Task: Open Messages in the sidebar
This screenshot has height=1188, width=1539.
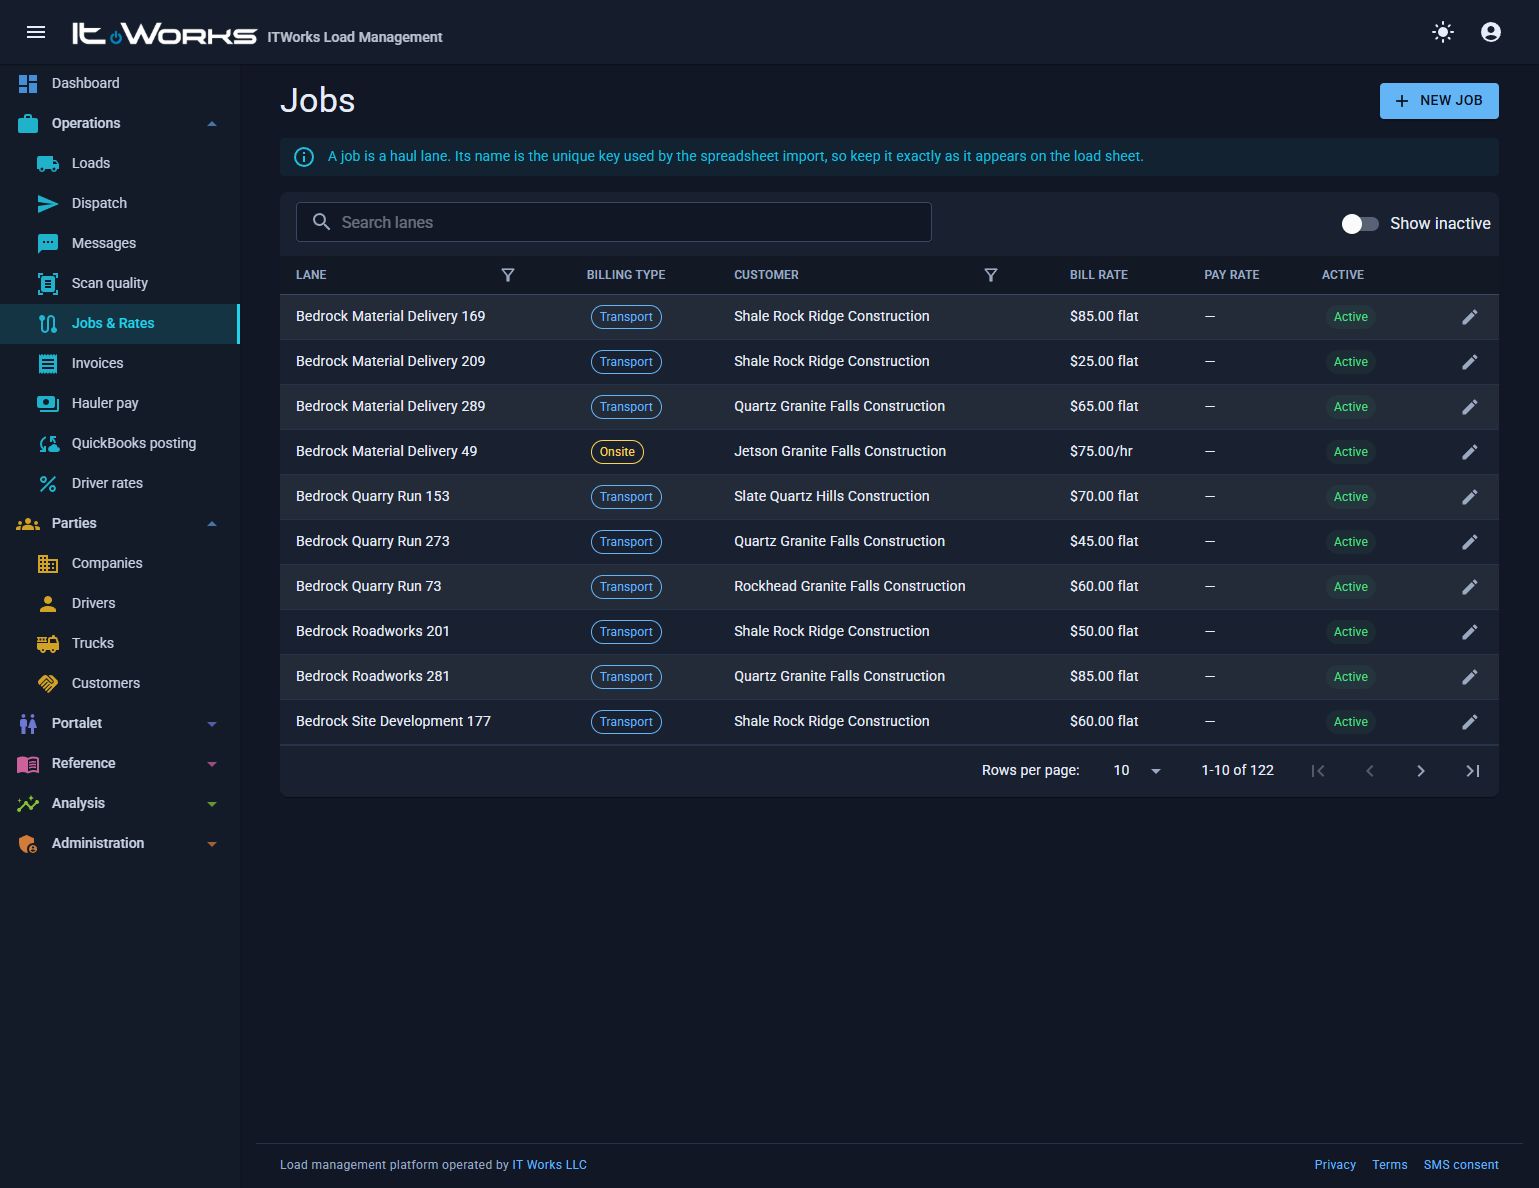Action: 120,244
